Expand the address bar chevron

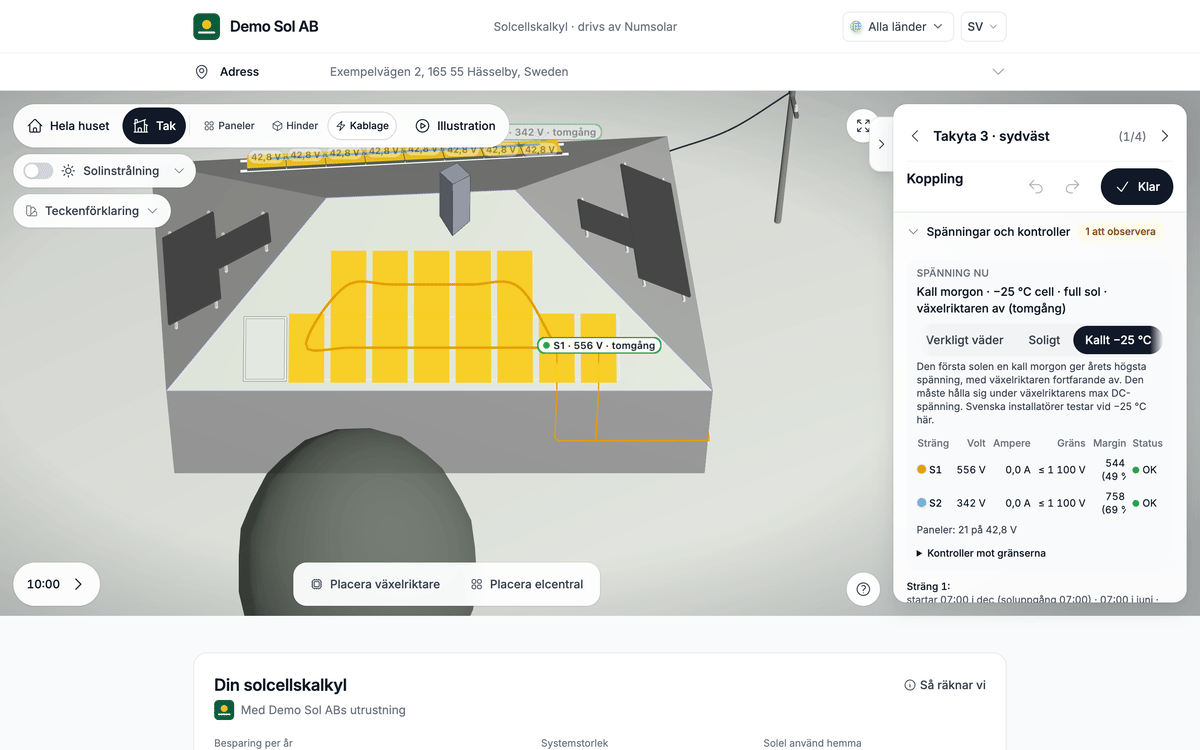tap(997, 72)
